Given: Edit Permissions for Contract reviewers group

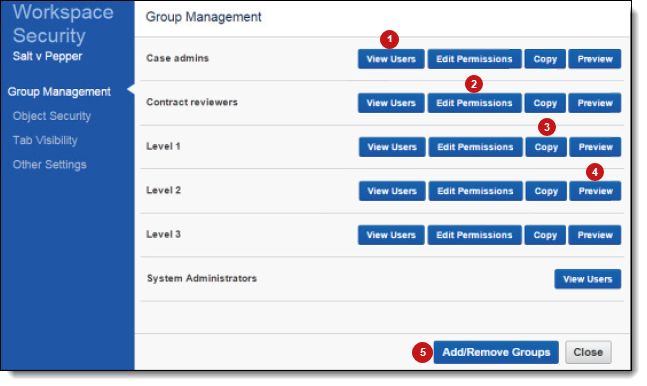Looking at the screenshot, I should [474, 103].
